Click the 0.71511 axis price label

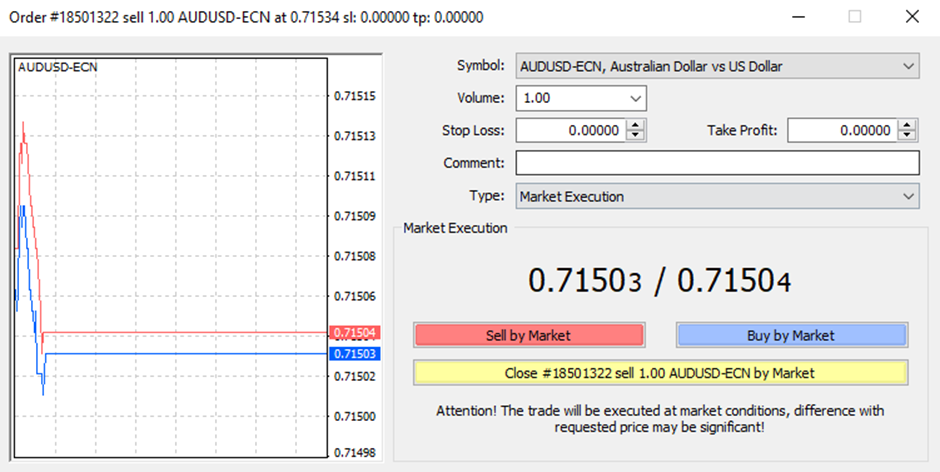pos(355,176)
